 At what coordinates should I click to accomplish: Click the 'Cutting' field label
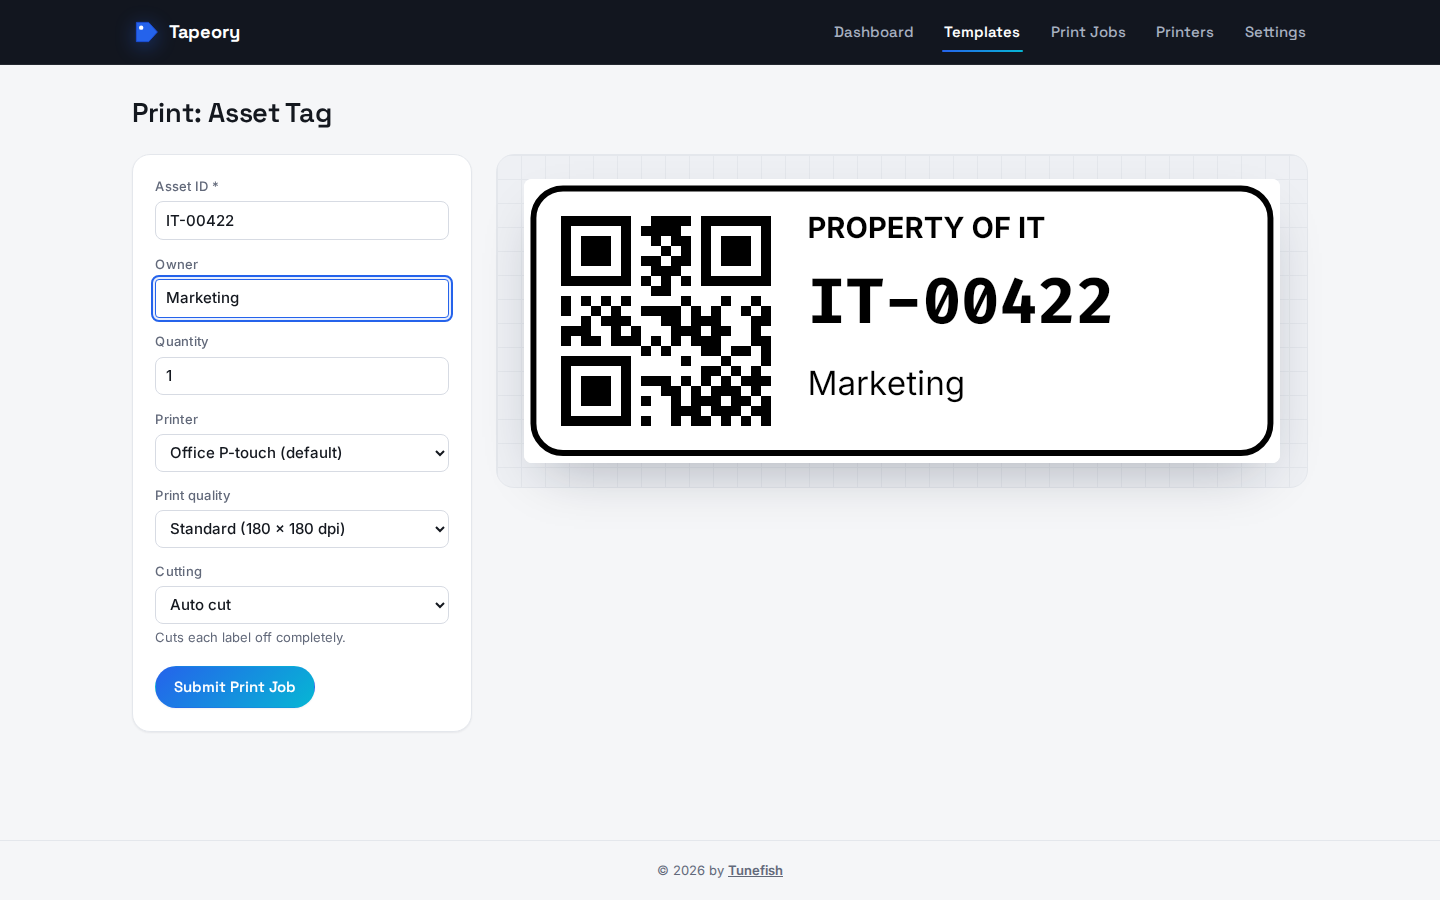click(x=179, y=572)
